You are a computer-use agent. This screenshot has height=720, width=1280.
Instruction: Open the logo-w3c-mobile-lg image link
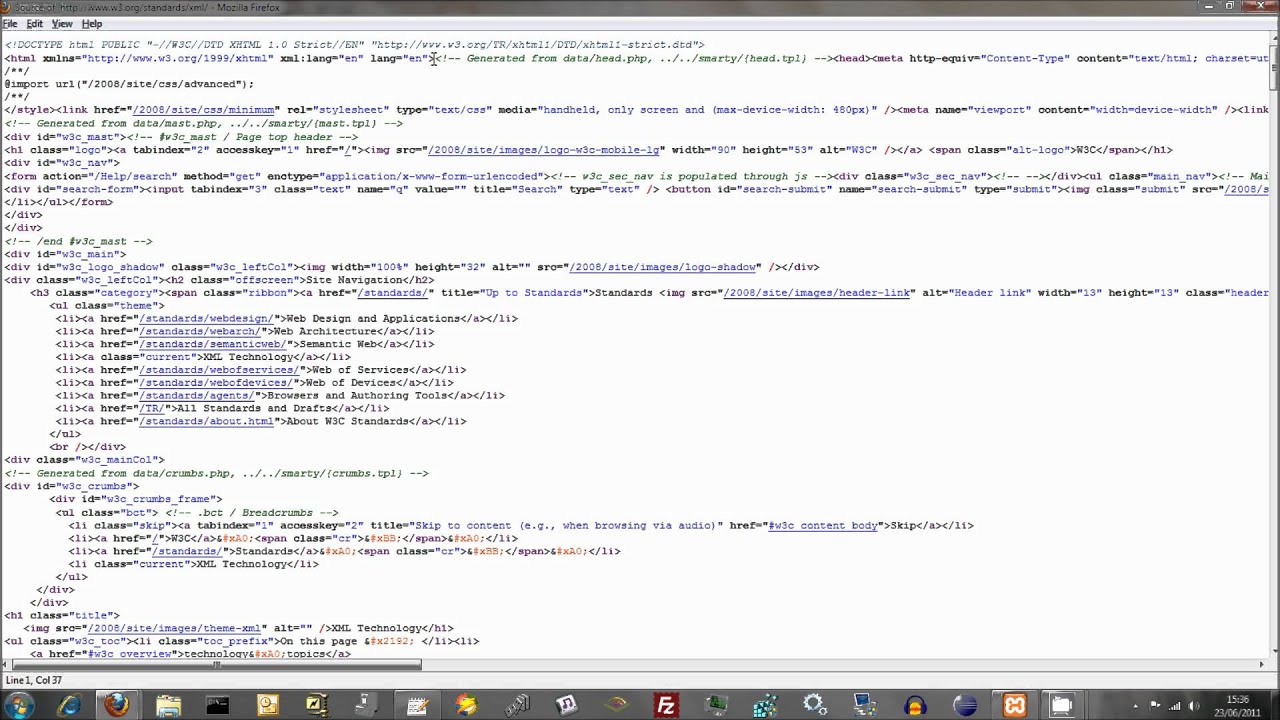[x=545, y=150]
